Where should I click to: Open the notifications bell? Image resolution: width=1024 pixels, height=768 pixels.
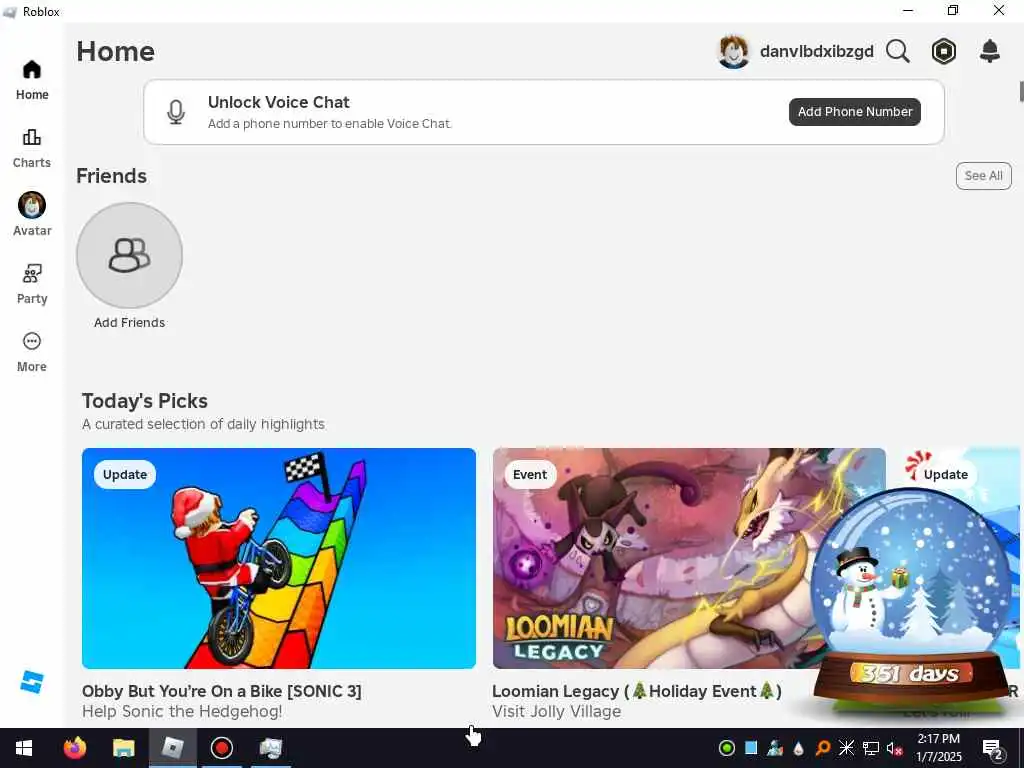990,51
